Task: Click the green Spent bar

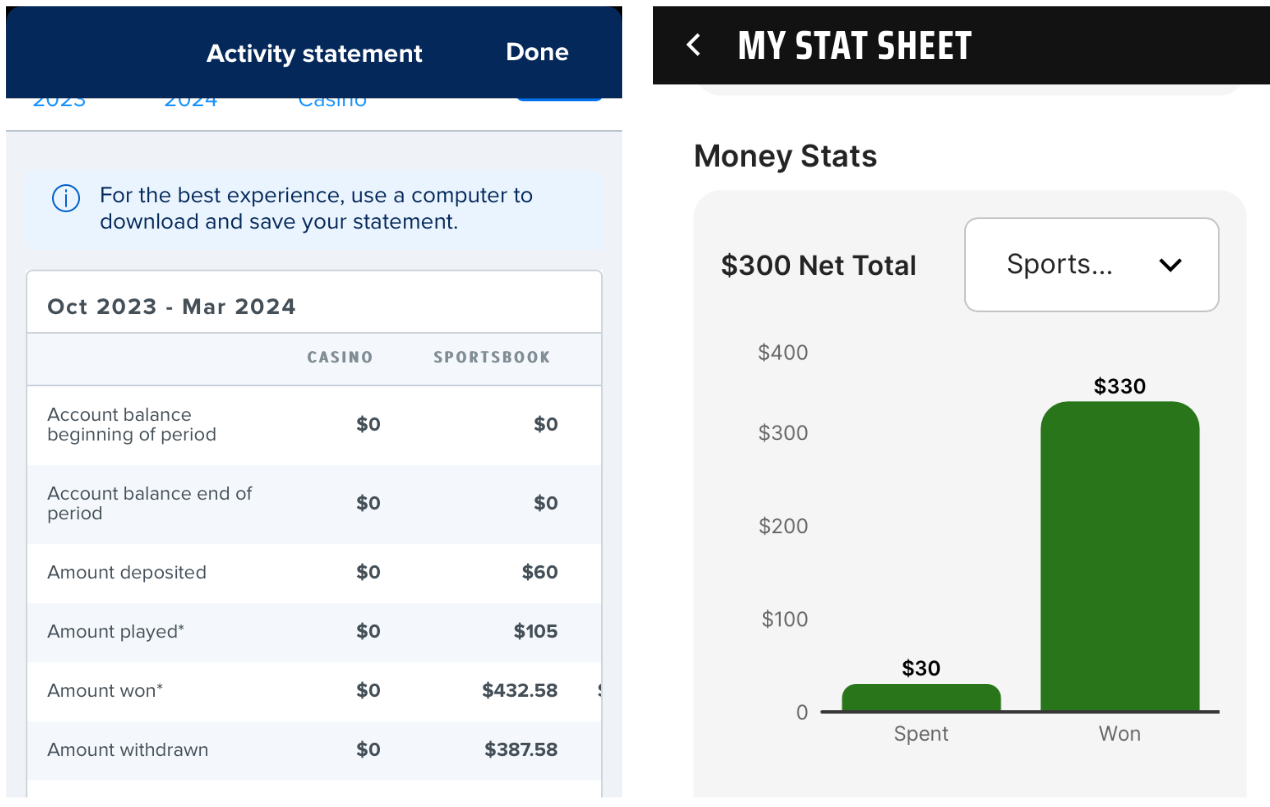Action: 921,698
